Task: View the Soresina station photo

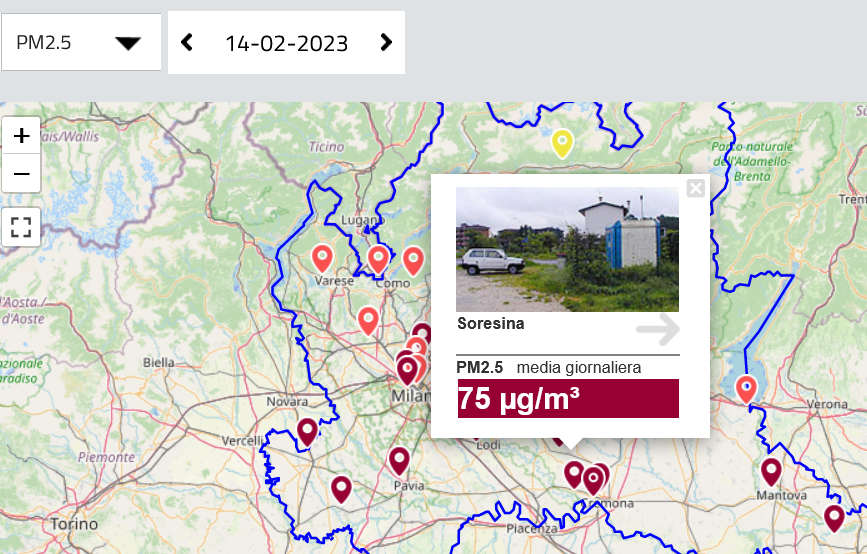Action: pyautogui.click(x=567, y=249)
